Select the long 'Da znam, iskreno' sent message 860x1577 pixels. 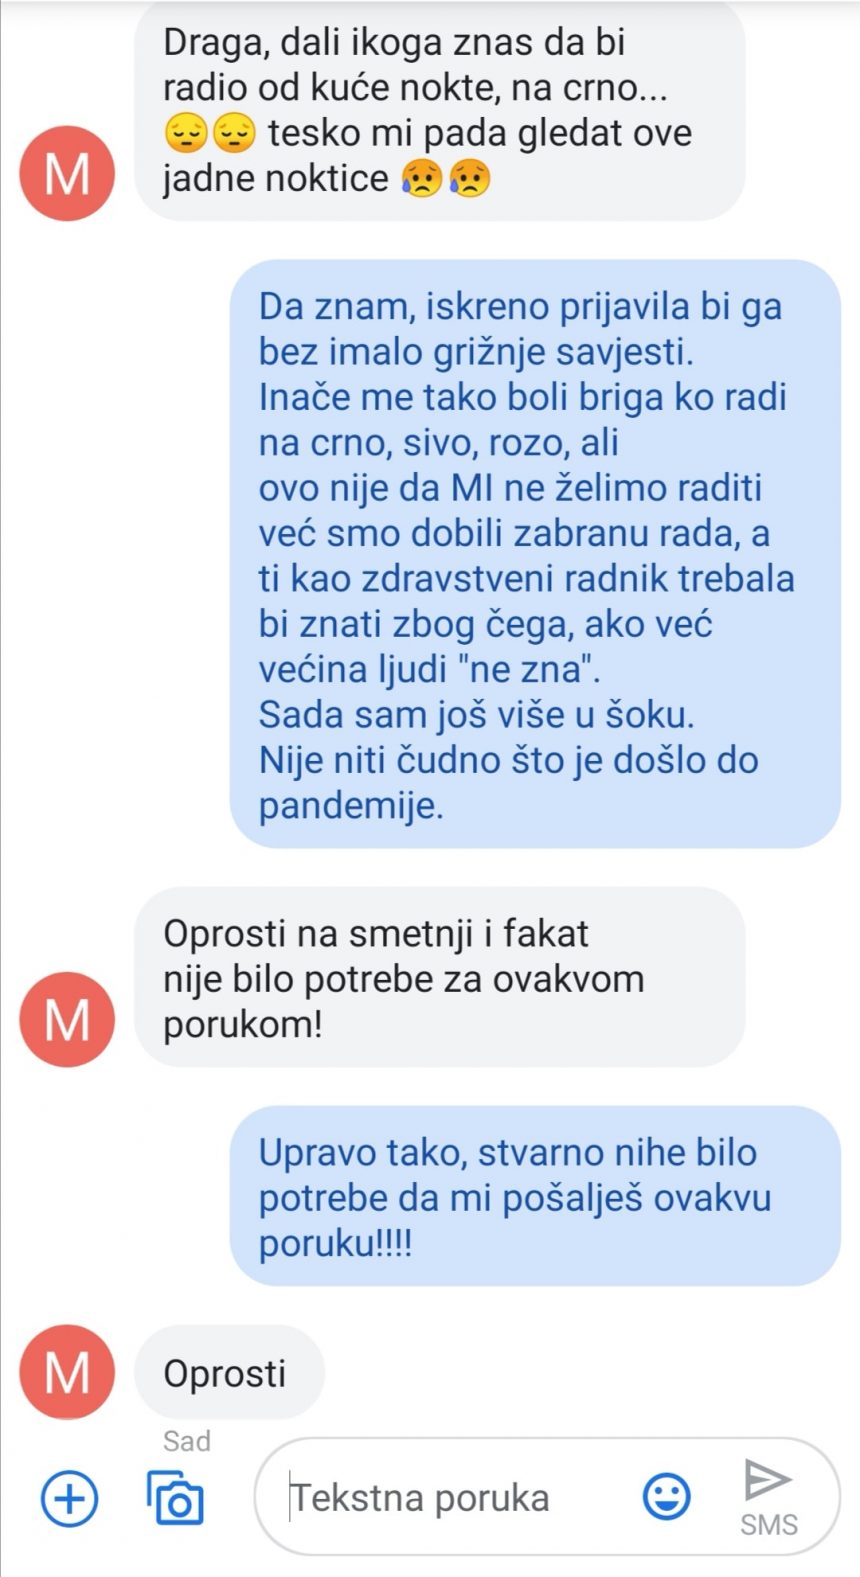pyautogui.click(x=535, y=554)
